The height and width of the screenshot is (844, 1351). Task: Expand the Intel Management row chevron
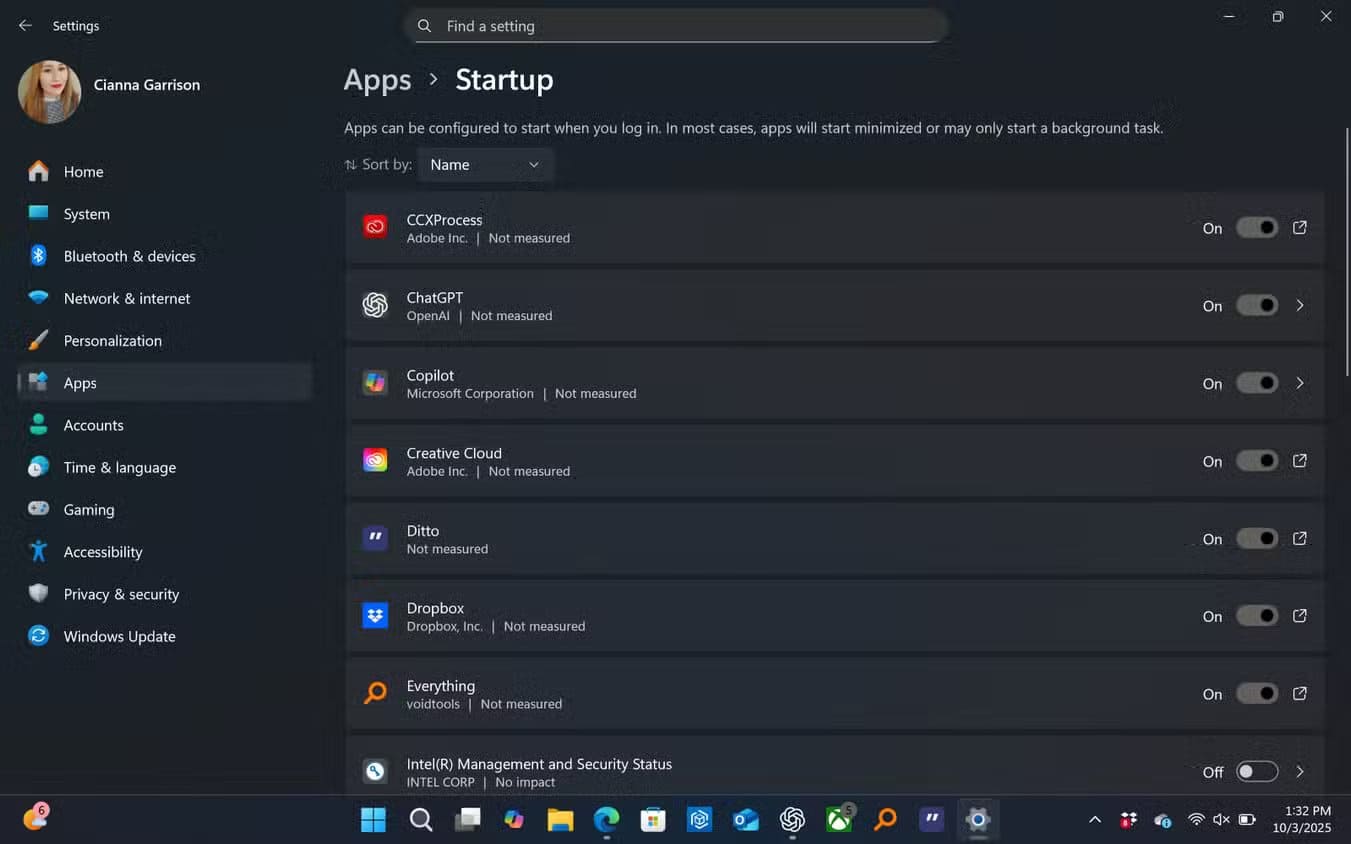[x=1300, y=771]
